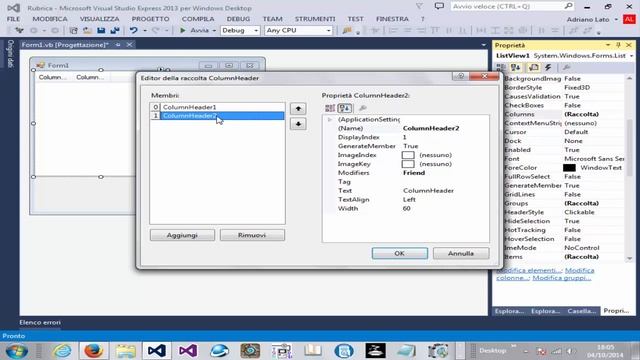Viewport: 640px width, 360px height.
Task: Show Events lightning icon in Proprietà panel
Action: 548,67
